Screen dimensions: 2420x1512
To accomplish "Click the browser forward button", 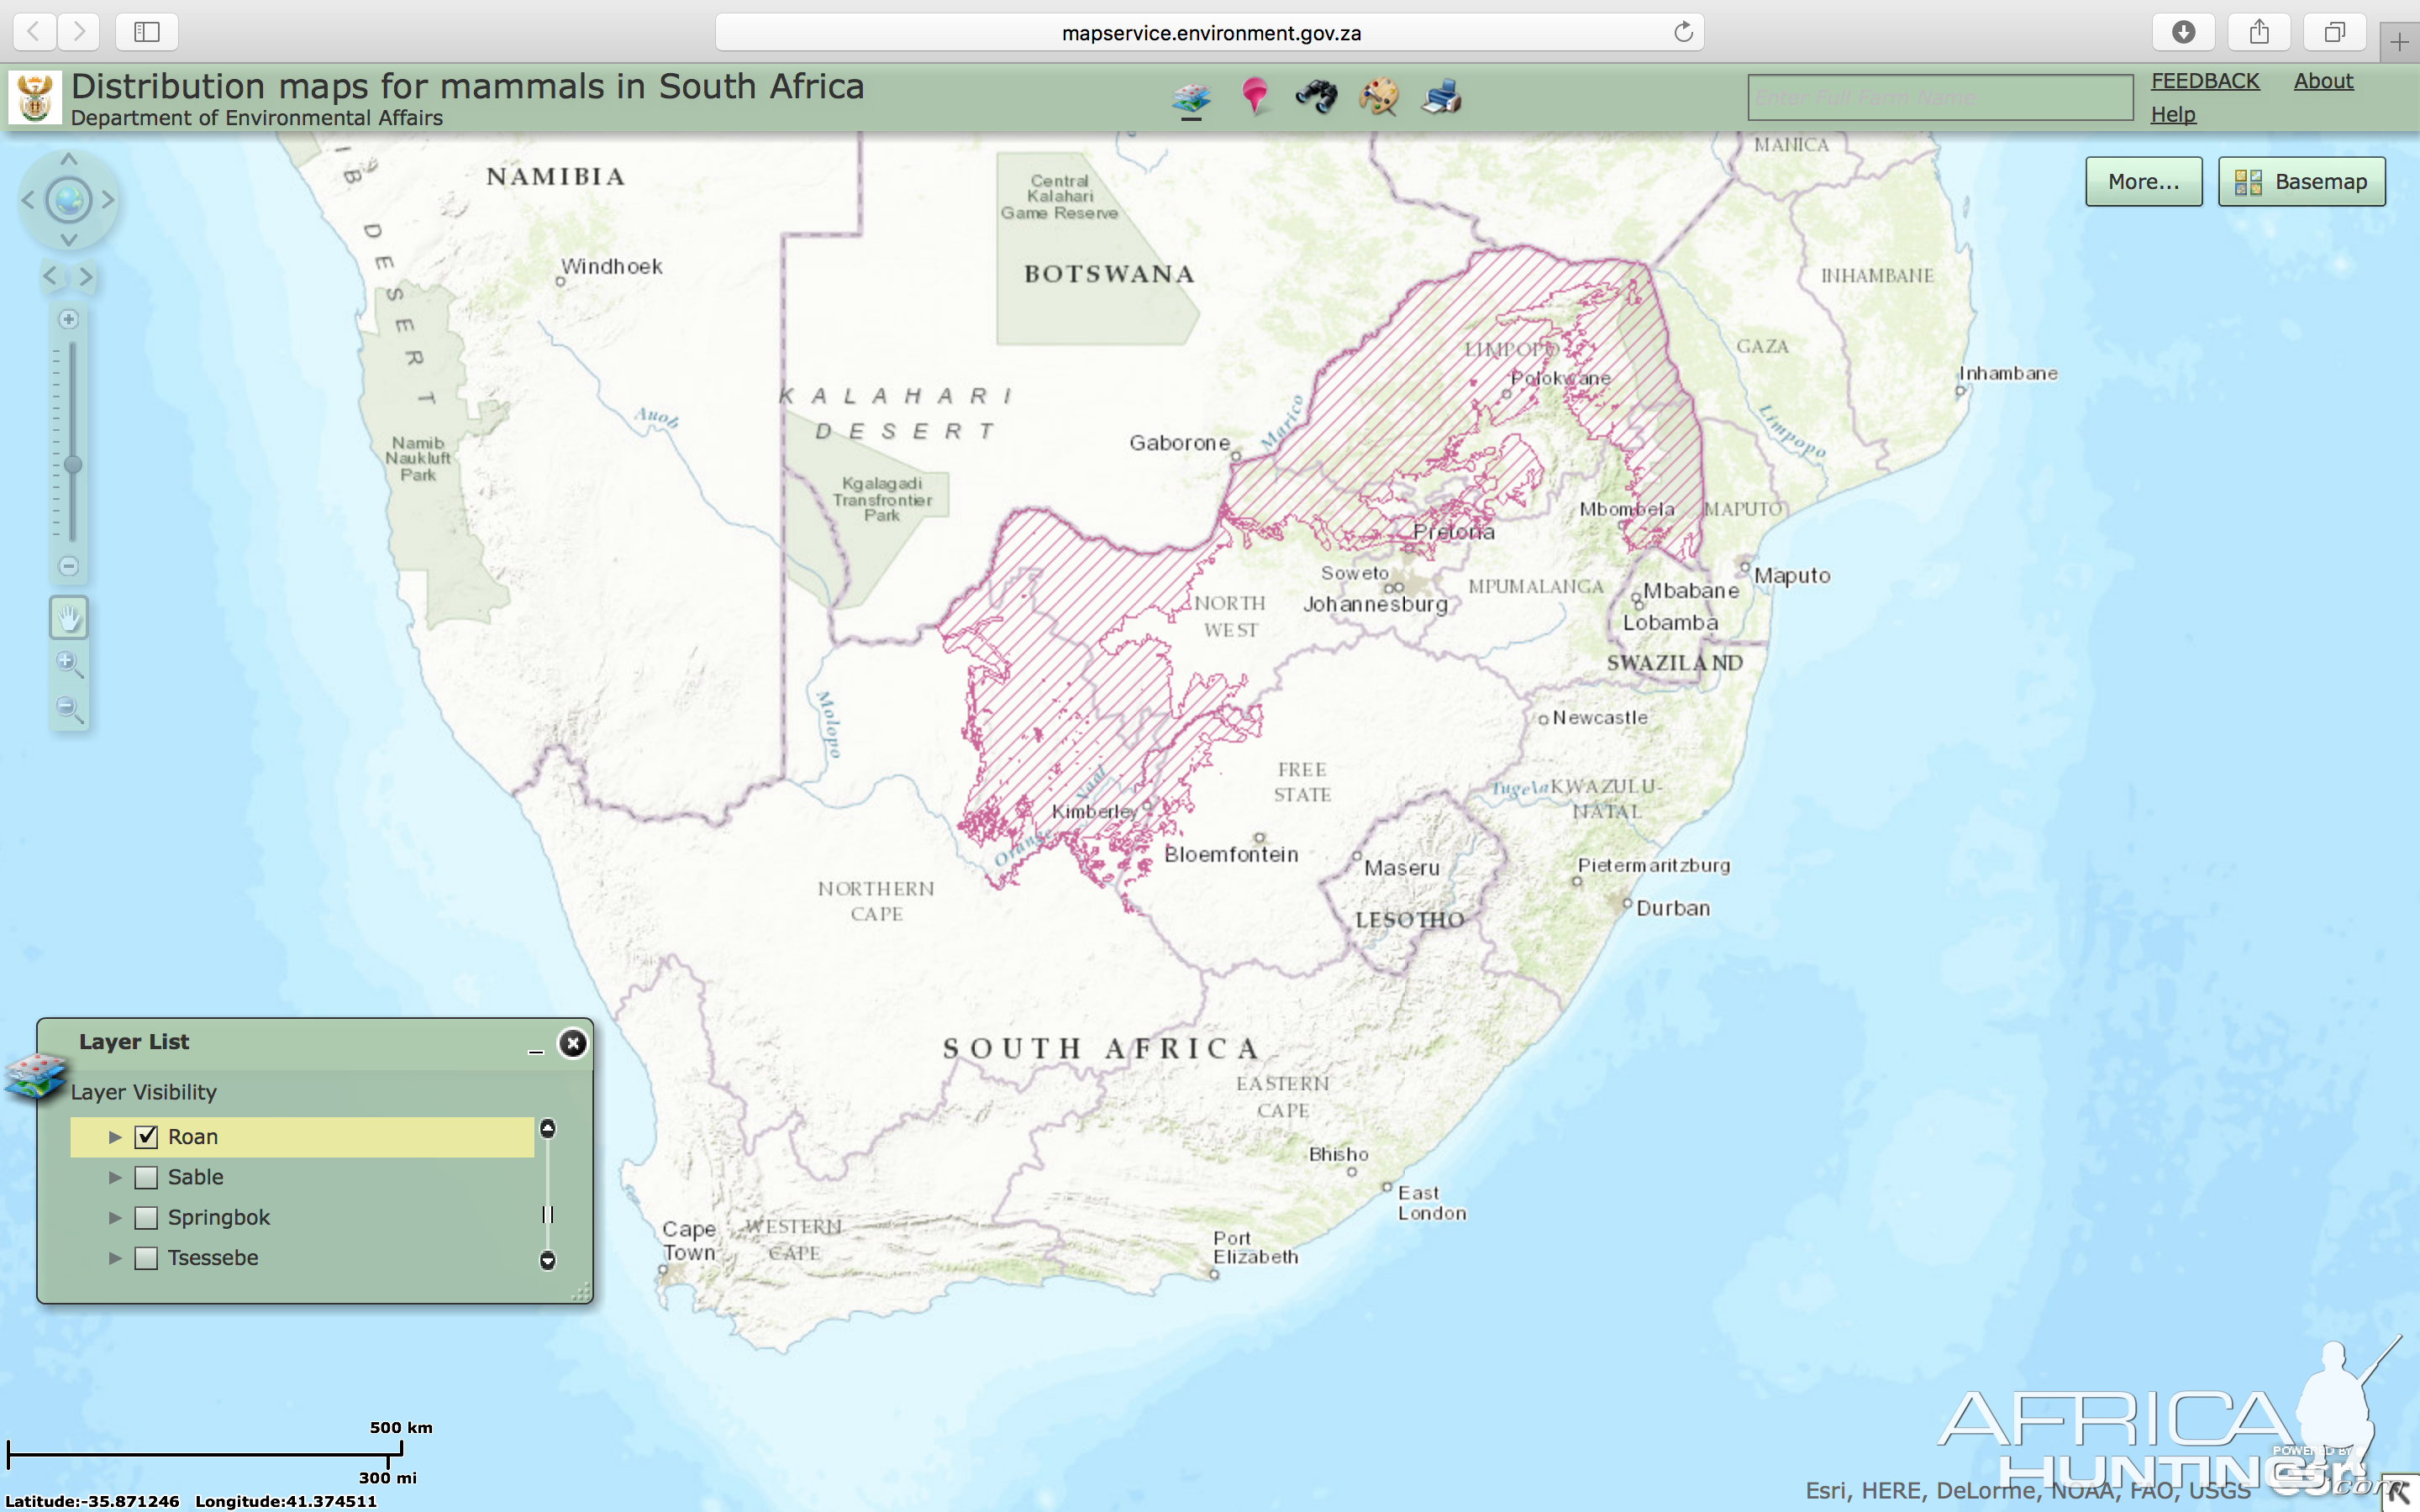I will 78,32.
